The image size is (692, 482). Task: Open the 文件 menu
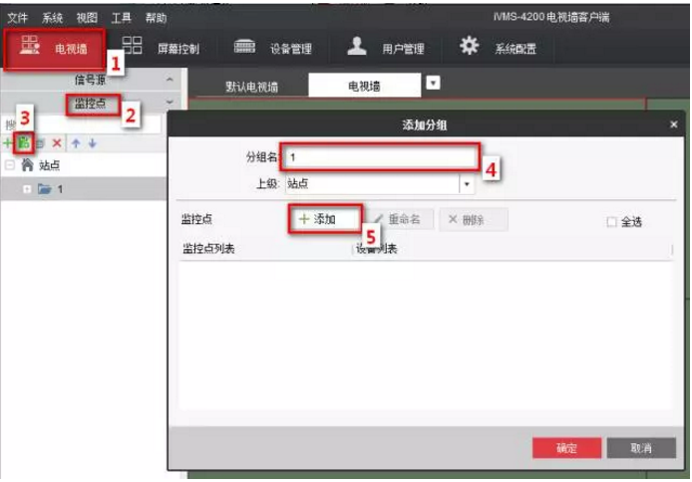(x=18, y=18)
